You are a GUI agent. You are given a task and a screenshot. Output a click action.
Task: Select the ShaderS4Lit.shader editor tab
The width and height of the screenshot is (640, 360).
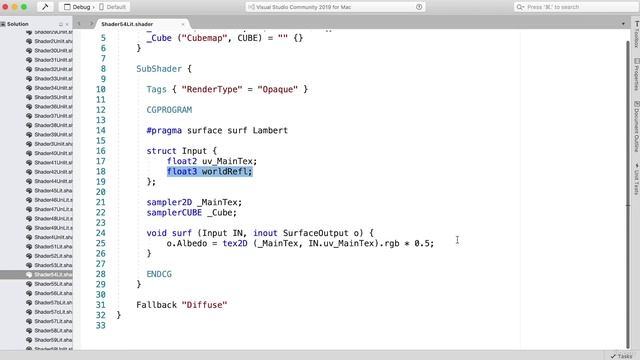tap(127, 24)
